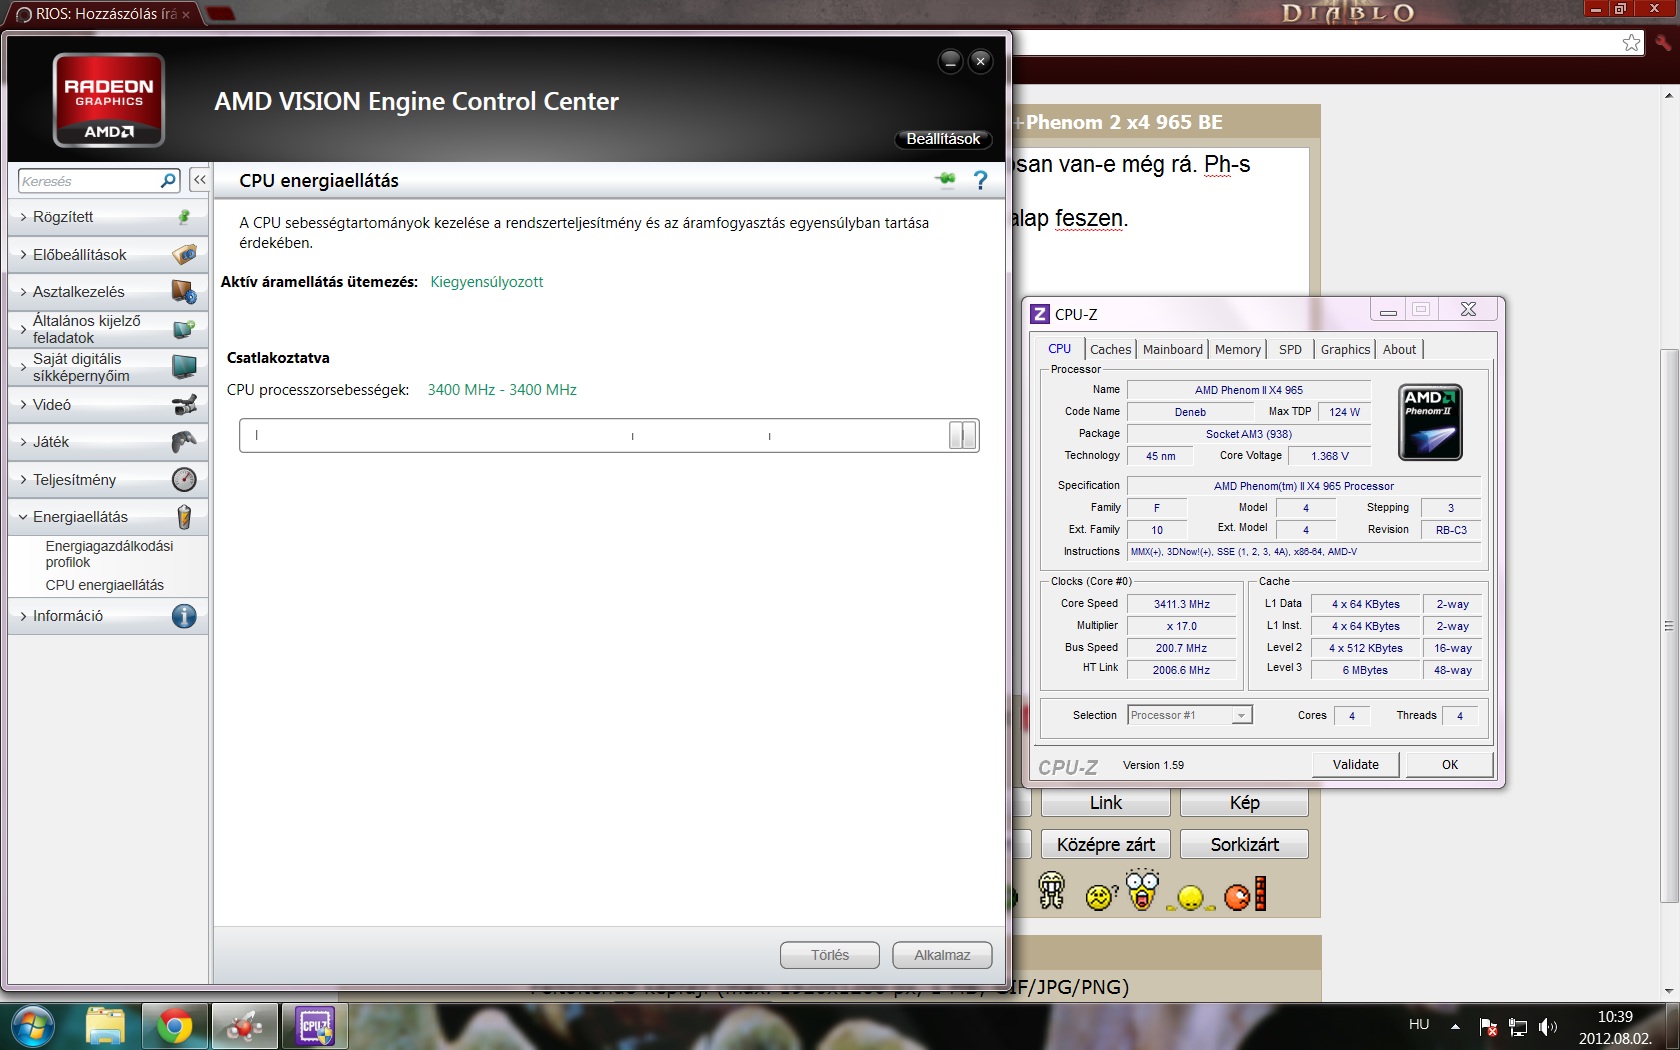The width and height of the screenshot is (1680, 1050).
Task: Switch to Google Chrome in the taskbar
Action: (175, 1026)
